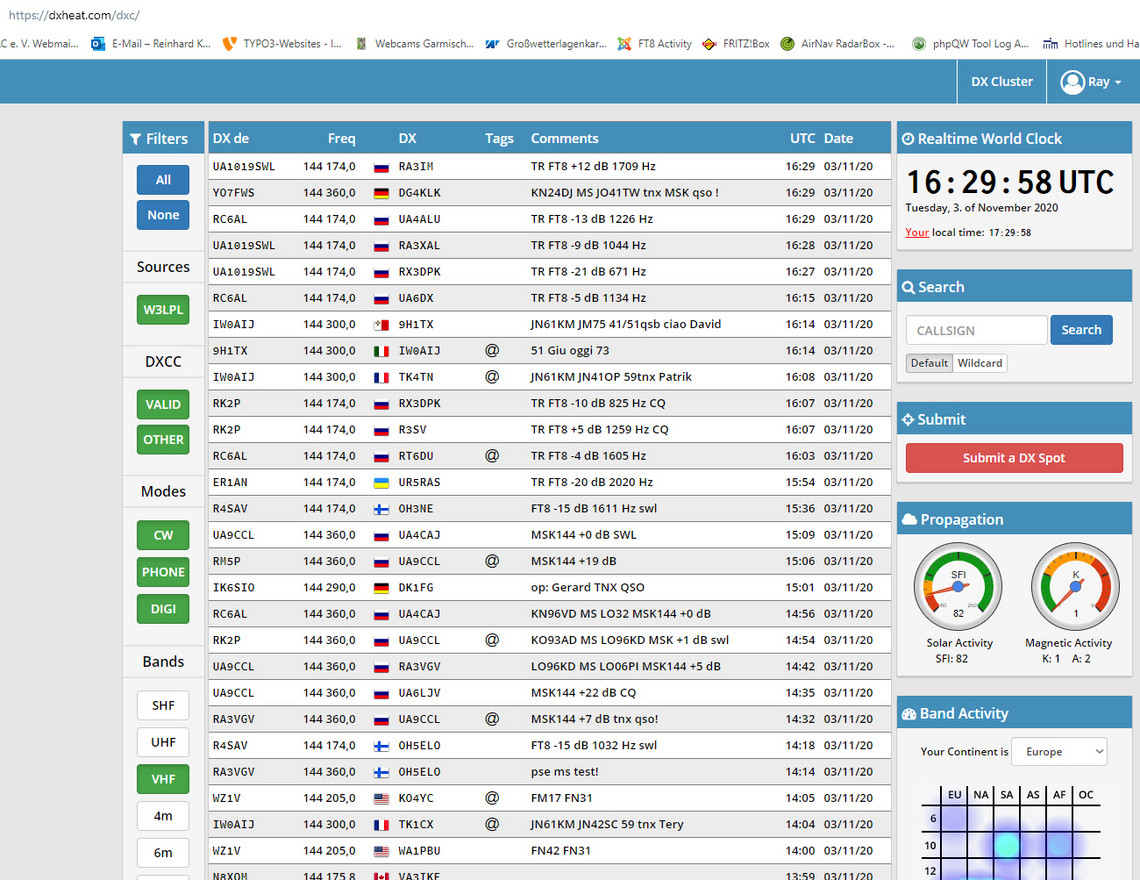The image size is (1140, 880).
Task: Click the blue Search button
Action: [1081, 329]
